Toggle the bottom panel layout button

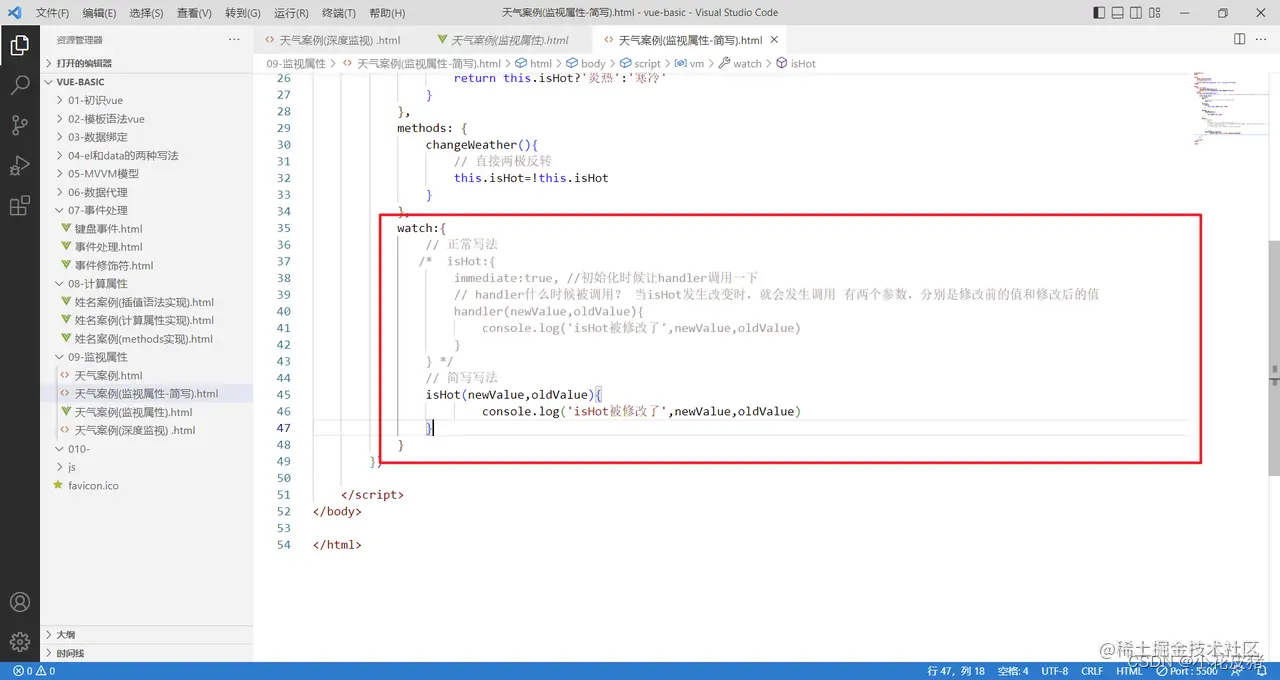click(x=1120, y=13)
